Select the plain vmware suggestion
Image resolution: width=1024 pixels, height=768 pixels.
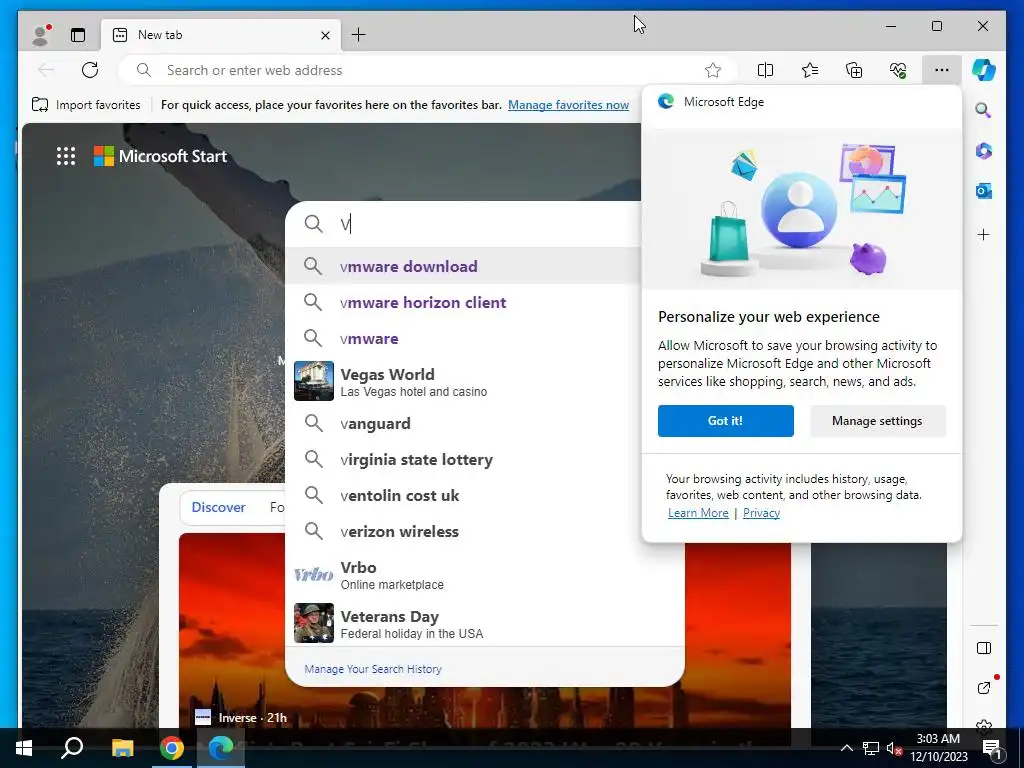464,338
